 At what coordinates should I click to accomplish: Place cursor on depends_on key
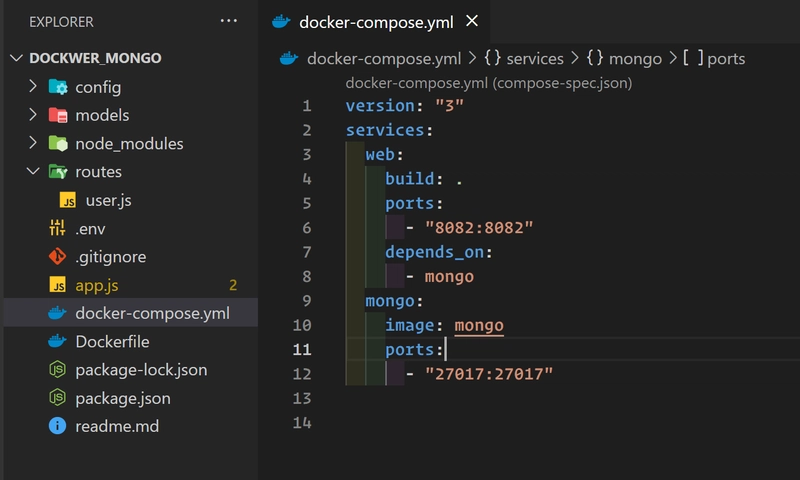click(x=434, y=252)
